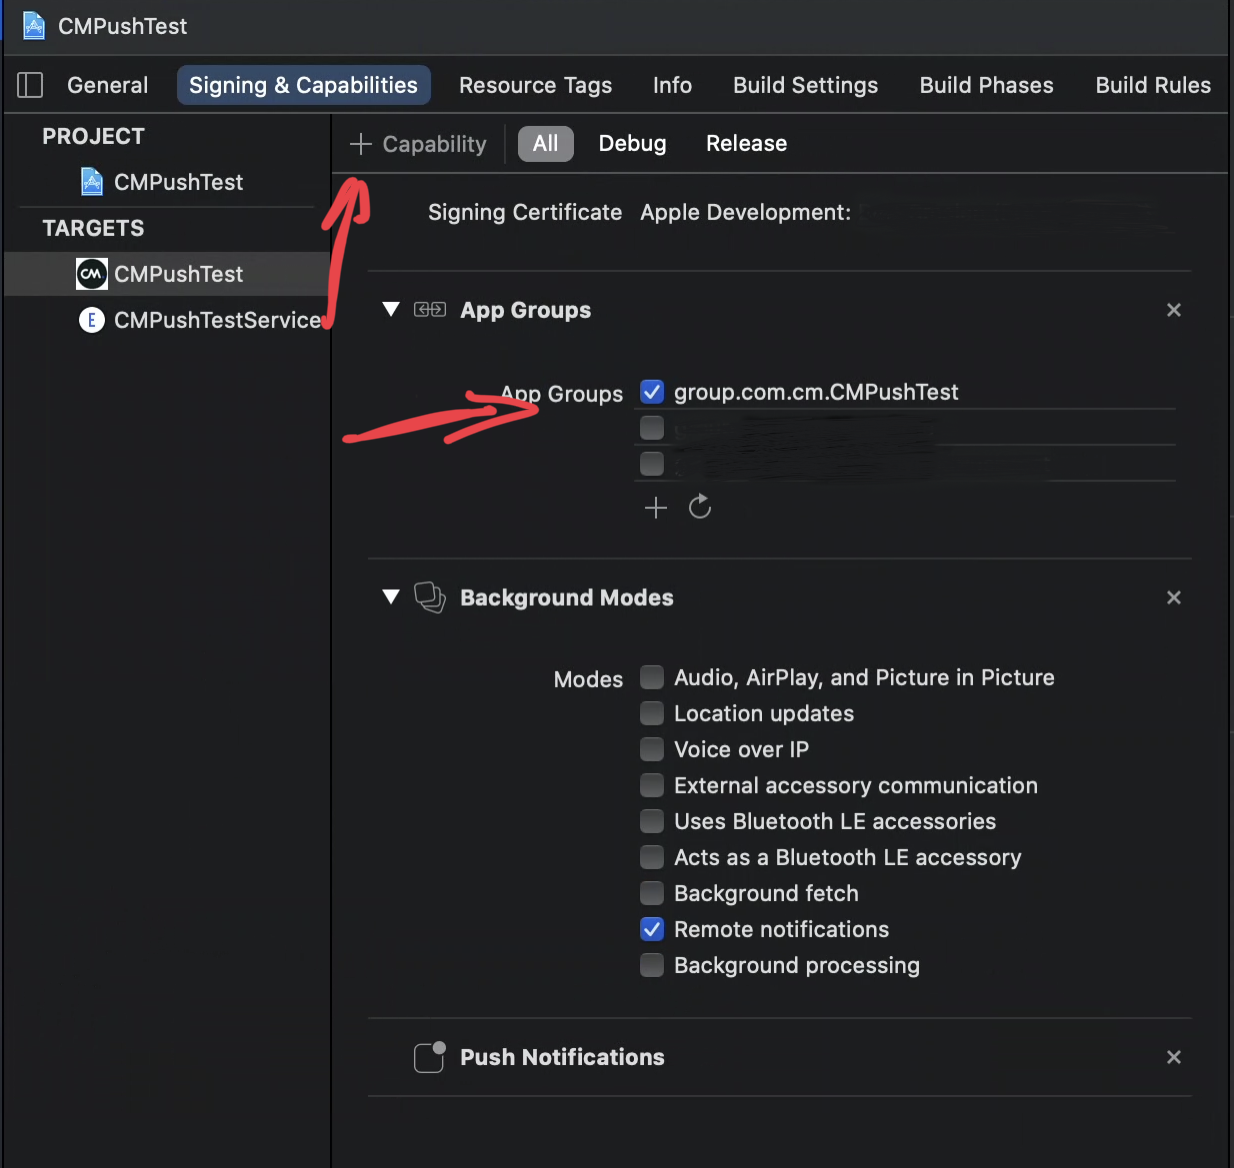The width and height of the screenshot is (1234, 1168).
Task: Uncheck group.com.cm.CMPushTest app group
Action: click(652, 392)
